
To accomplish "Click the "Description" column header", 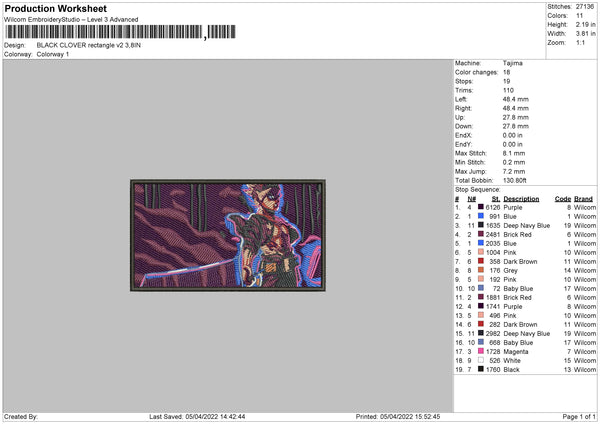I will [x=521, y=199].
